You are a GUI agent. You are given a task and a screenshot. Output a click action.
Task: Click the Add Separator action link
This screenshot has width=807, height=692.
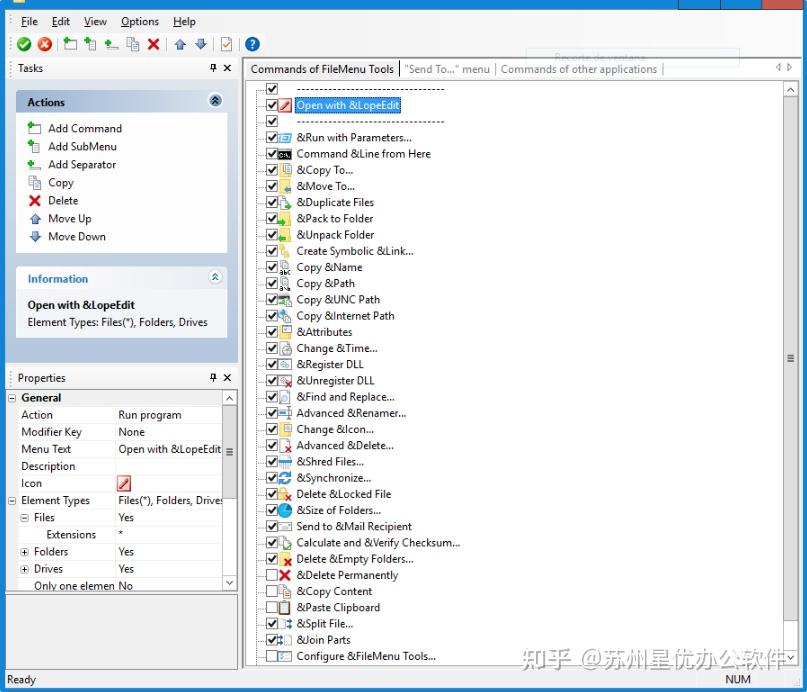72,164
